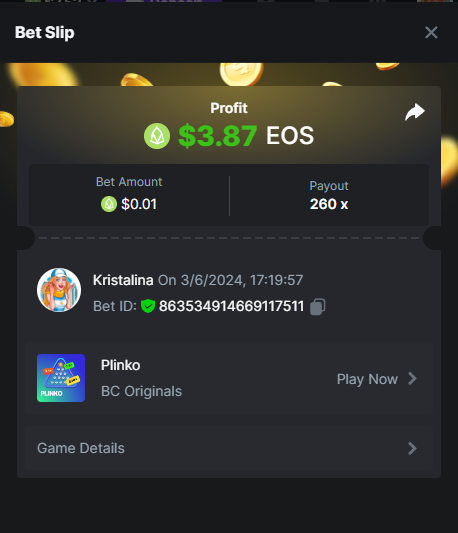458x533 pixels.
Task: Copy the Bet ID to clipboard
Action: 318,307
